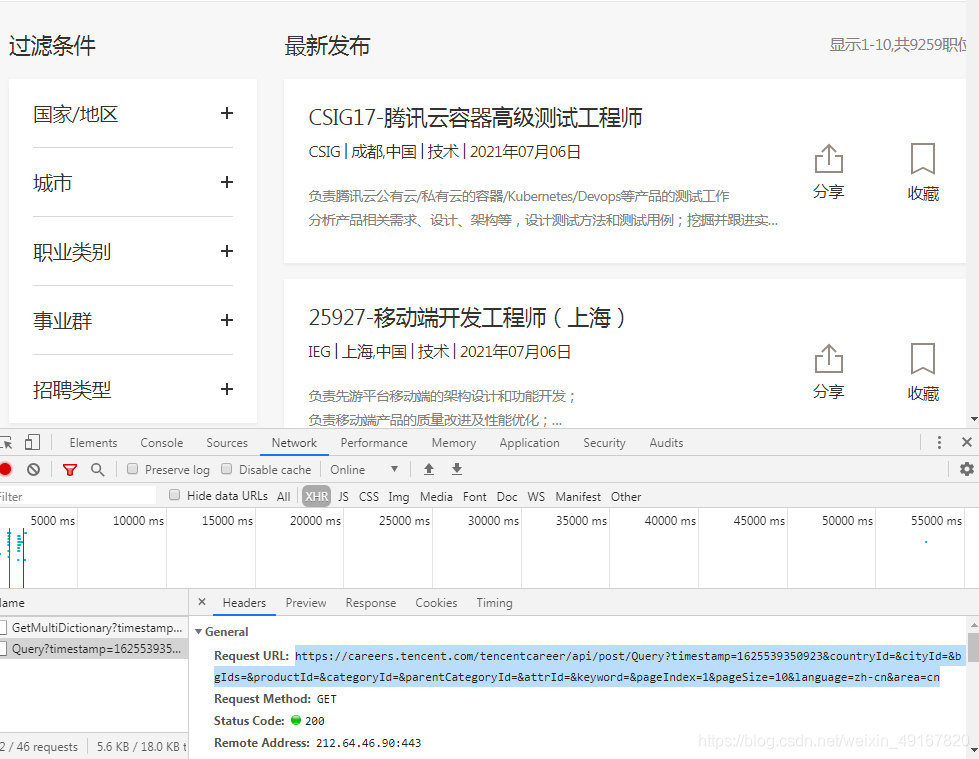979x759 pixels.
Task: Open job title CSIG17-腾讯云容器高级测试工程师
Action: click(x=475, y=117)
